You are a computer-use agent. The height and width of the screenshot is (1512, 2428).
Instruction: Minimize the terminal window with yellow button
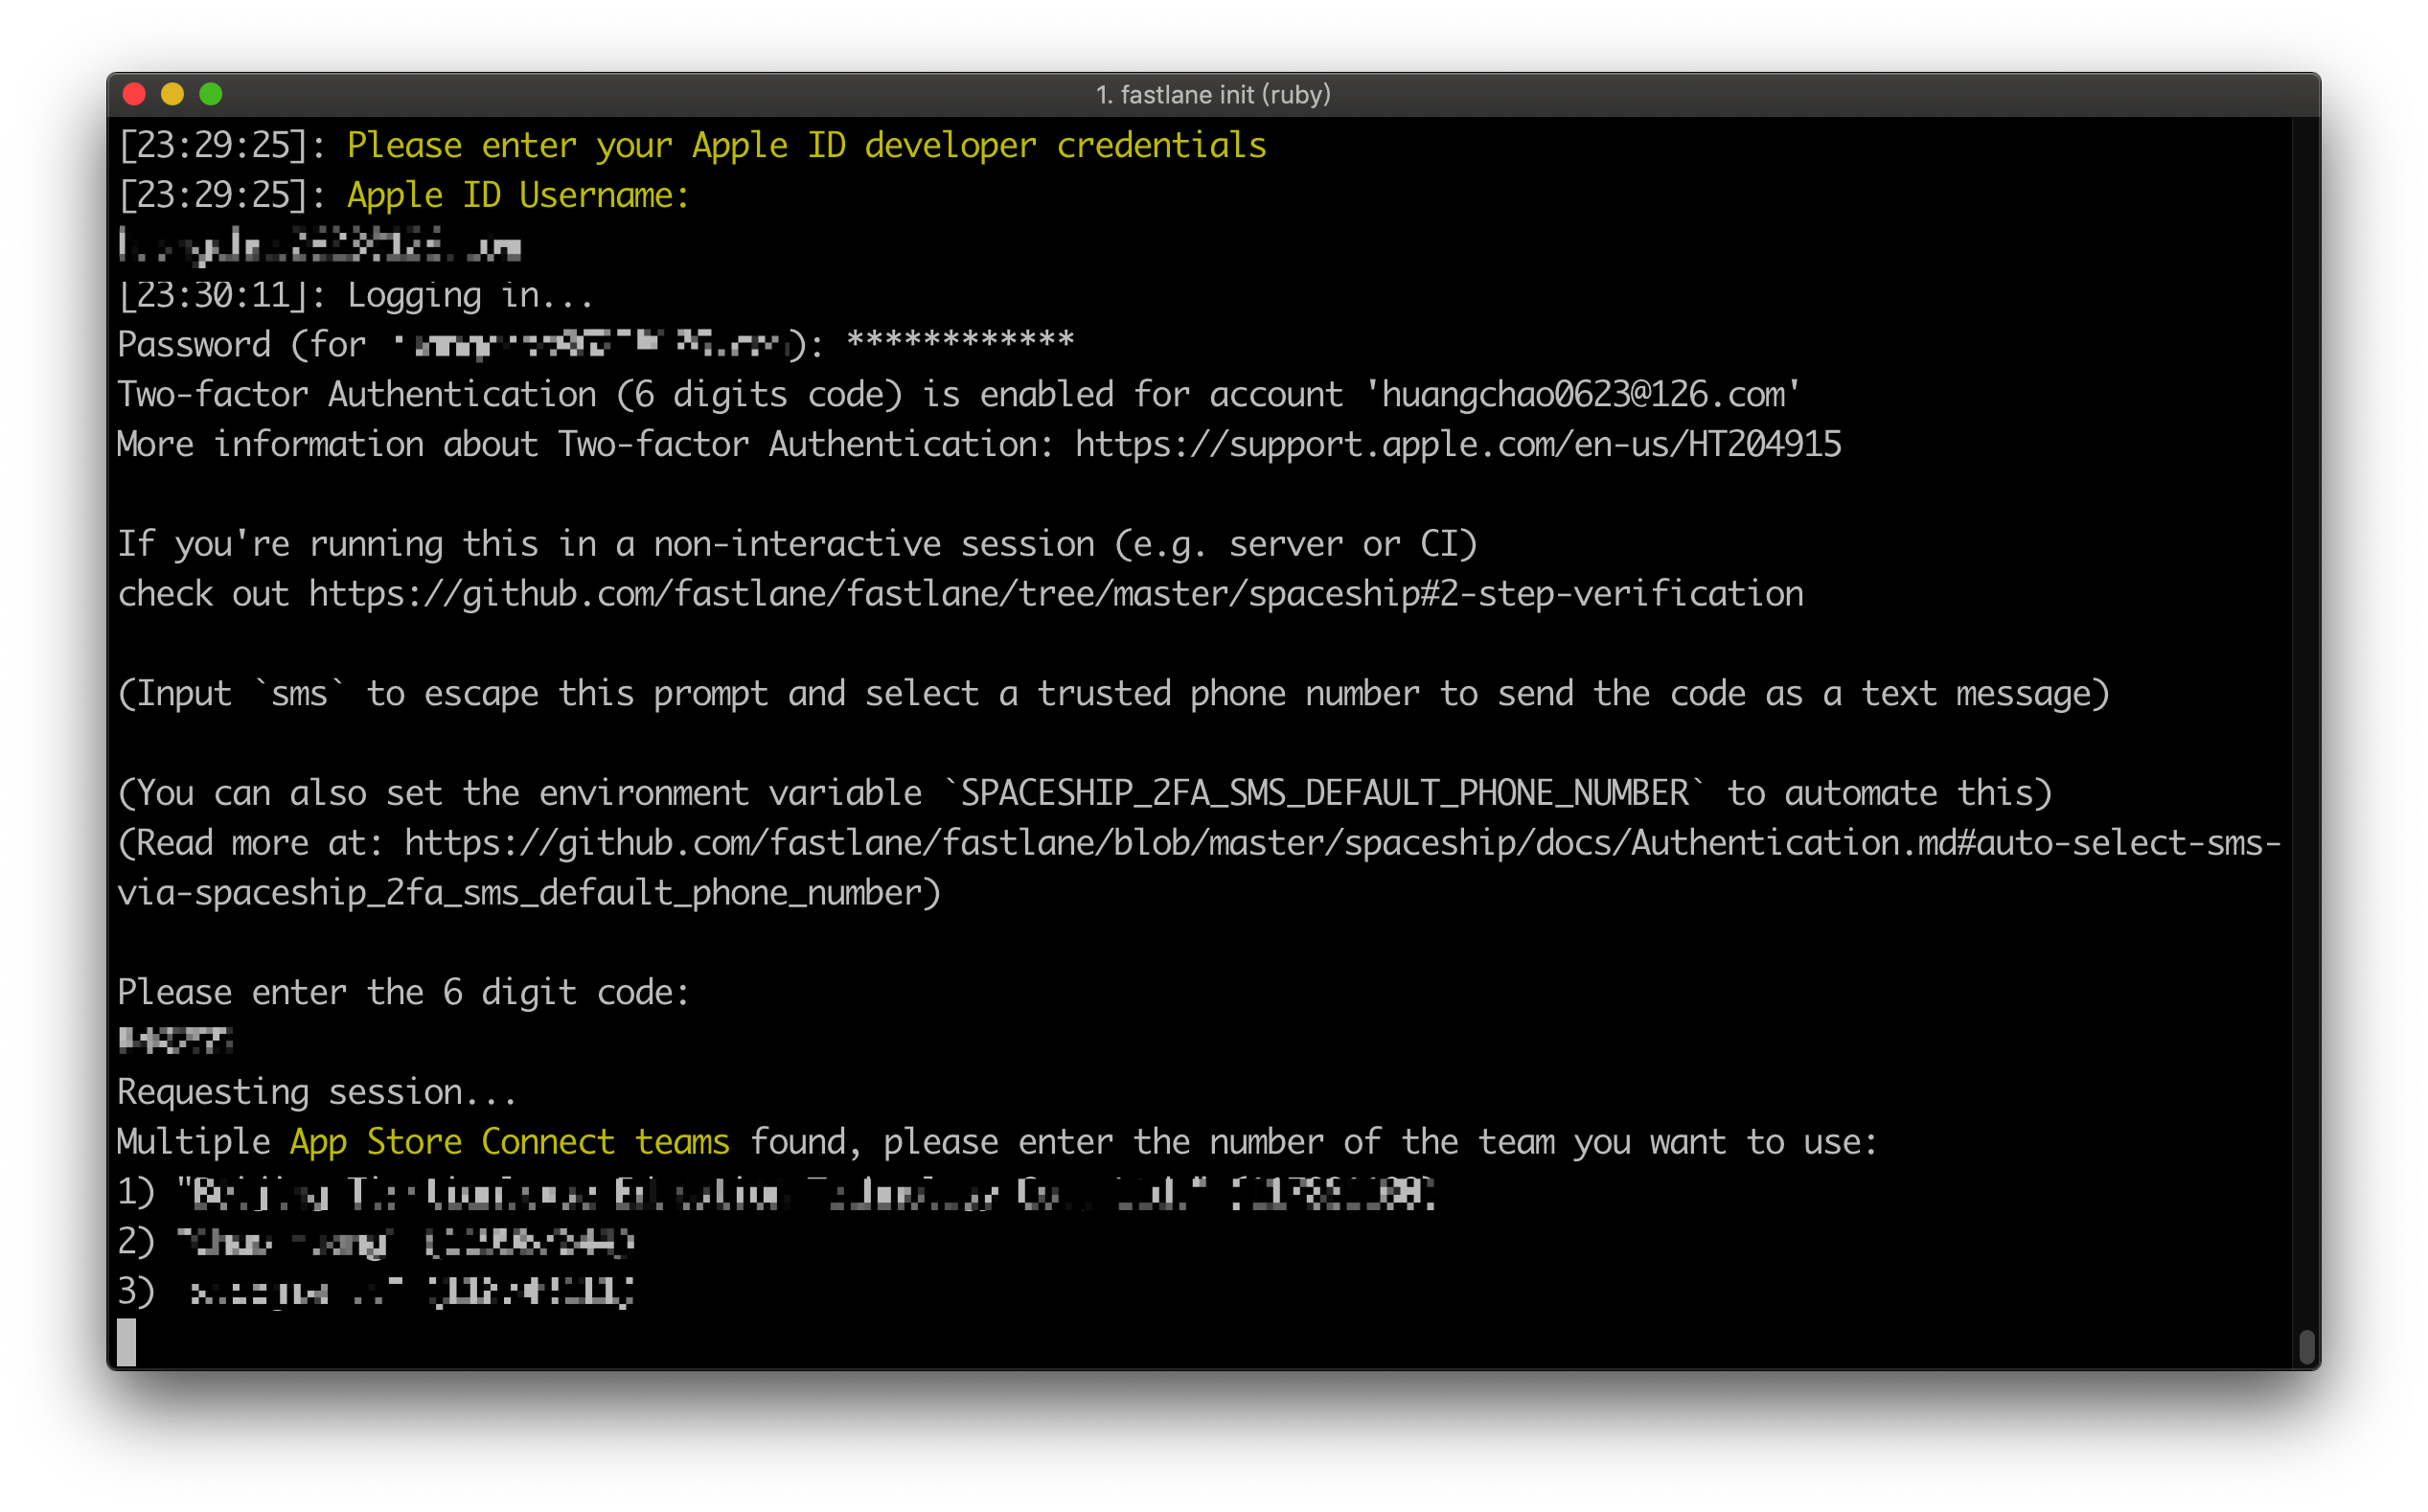pos(172,95)
